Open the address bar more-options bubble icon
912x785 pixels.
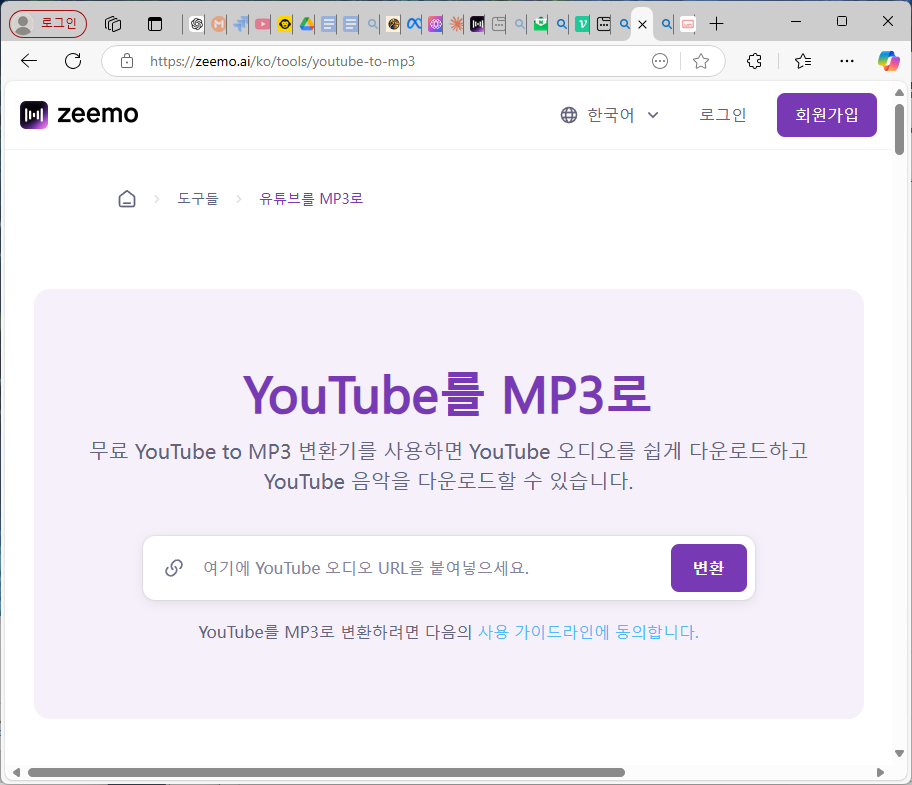[x=660, y=61]
